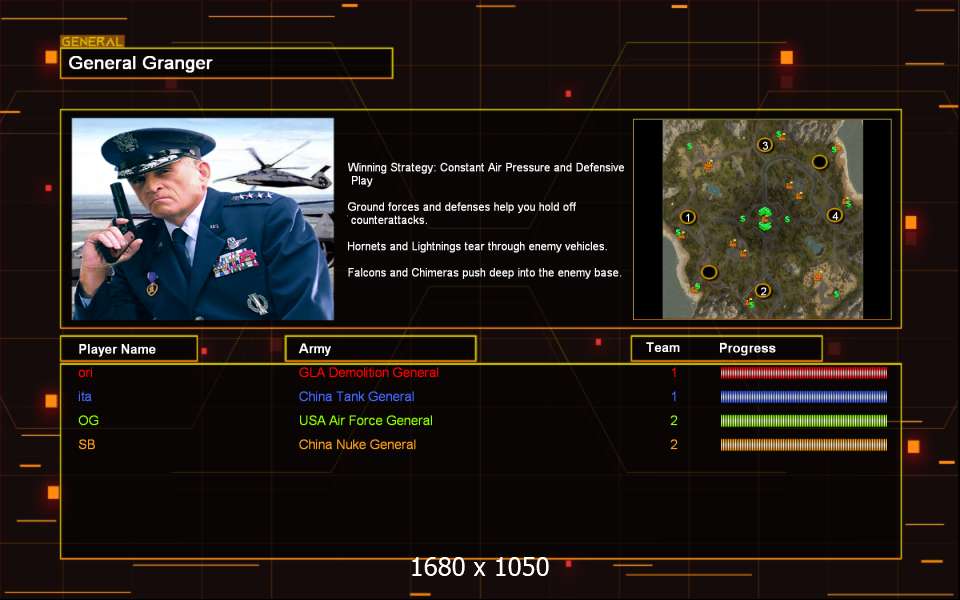Screen dimensions: 960x600
Task: Click the red progress bar for ori
Action: (x=803, y=373)
